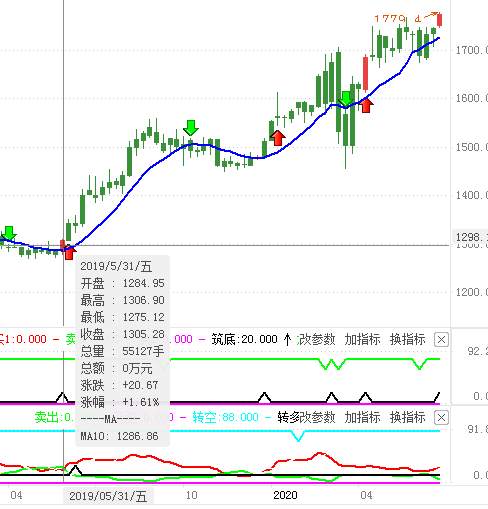
Task: Click the 1600 price axis label
Action: 471,98
